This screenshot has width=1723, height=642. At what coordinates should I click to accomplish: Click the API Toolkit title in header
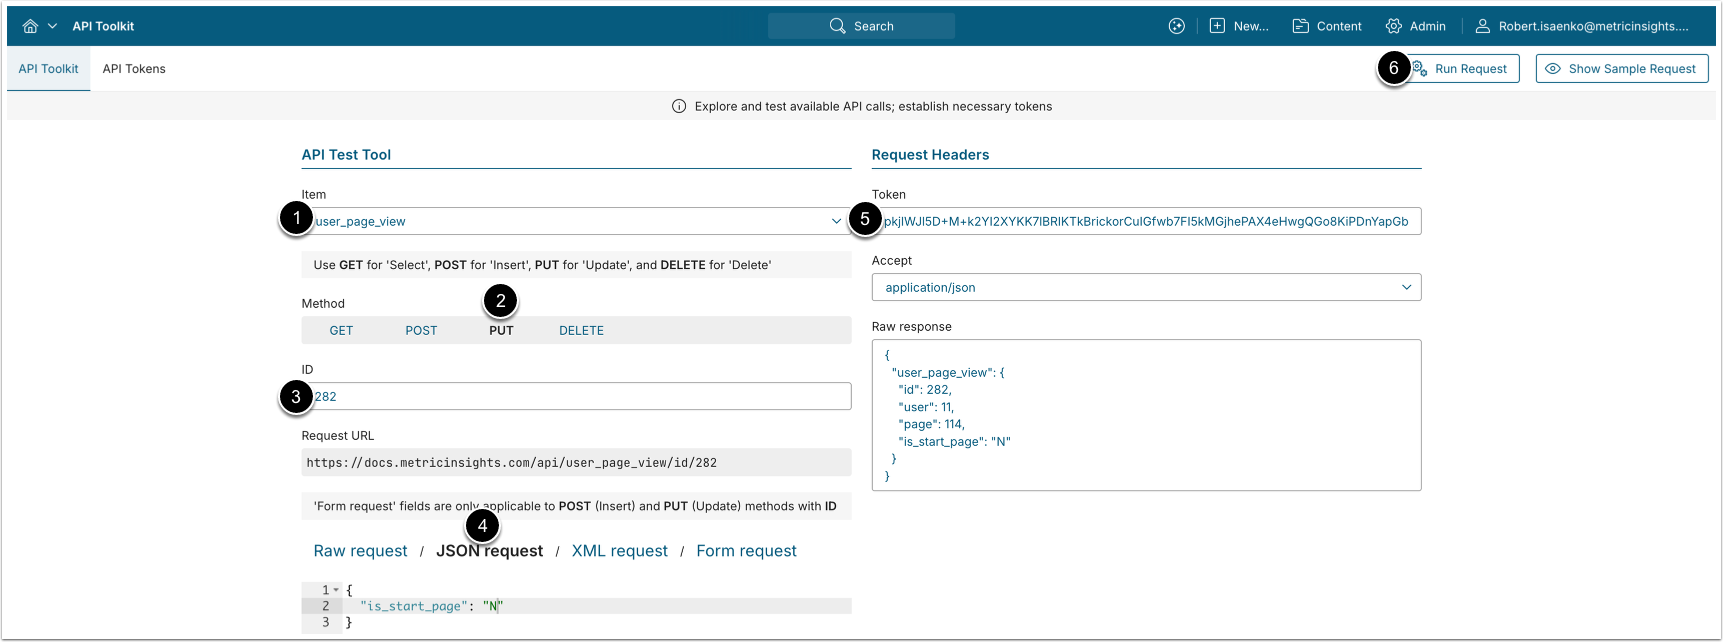103,26
